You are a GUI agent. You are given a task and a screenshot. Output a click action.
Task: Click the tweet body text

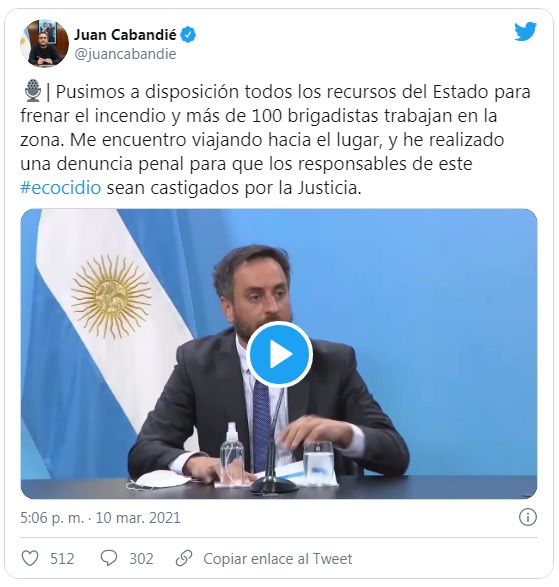(x=275, y=140)
